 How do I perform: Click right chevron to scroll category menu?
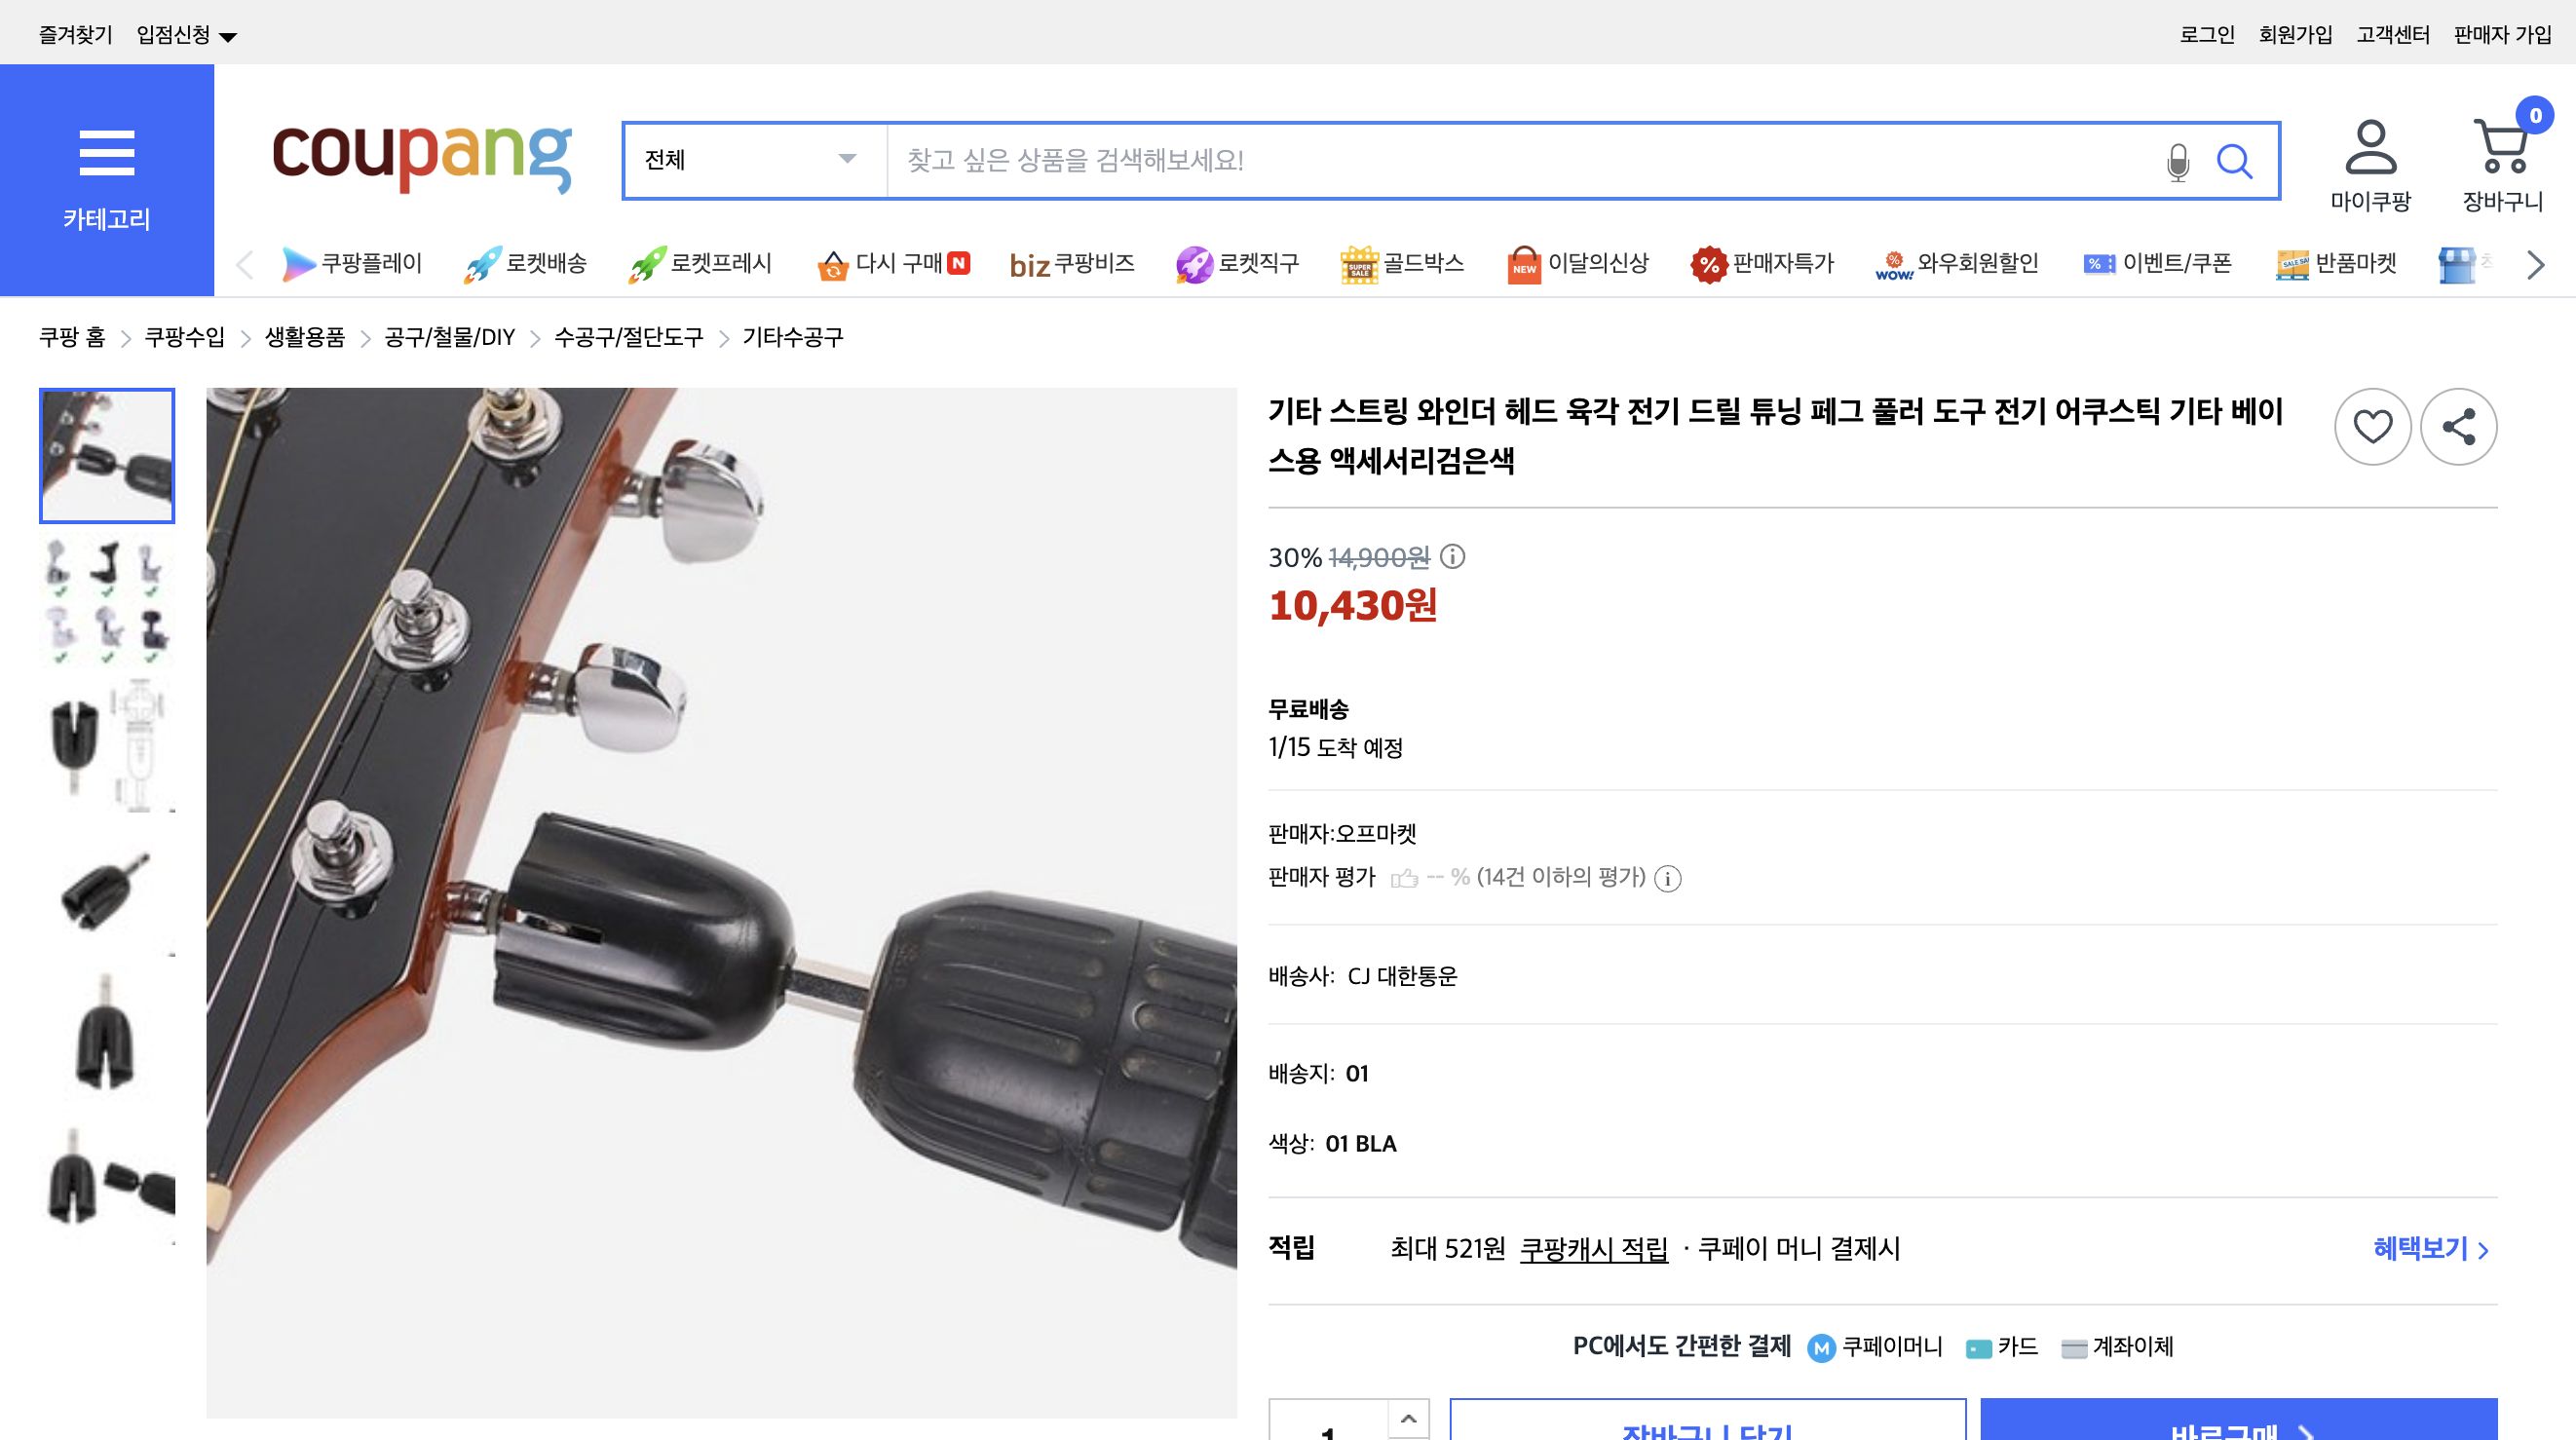(x=2535, y=264)
